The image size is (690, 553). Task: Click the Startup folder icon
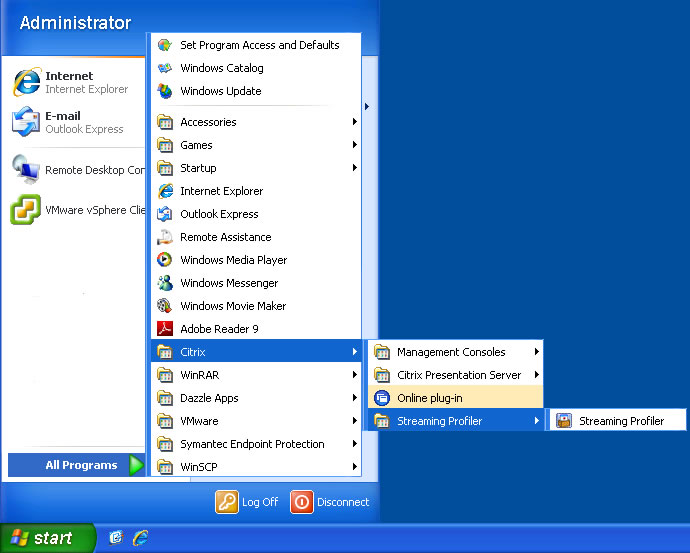click(x=165, y=168)
